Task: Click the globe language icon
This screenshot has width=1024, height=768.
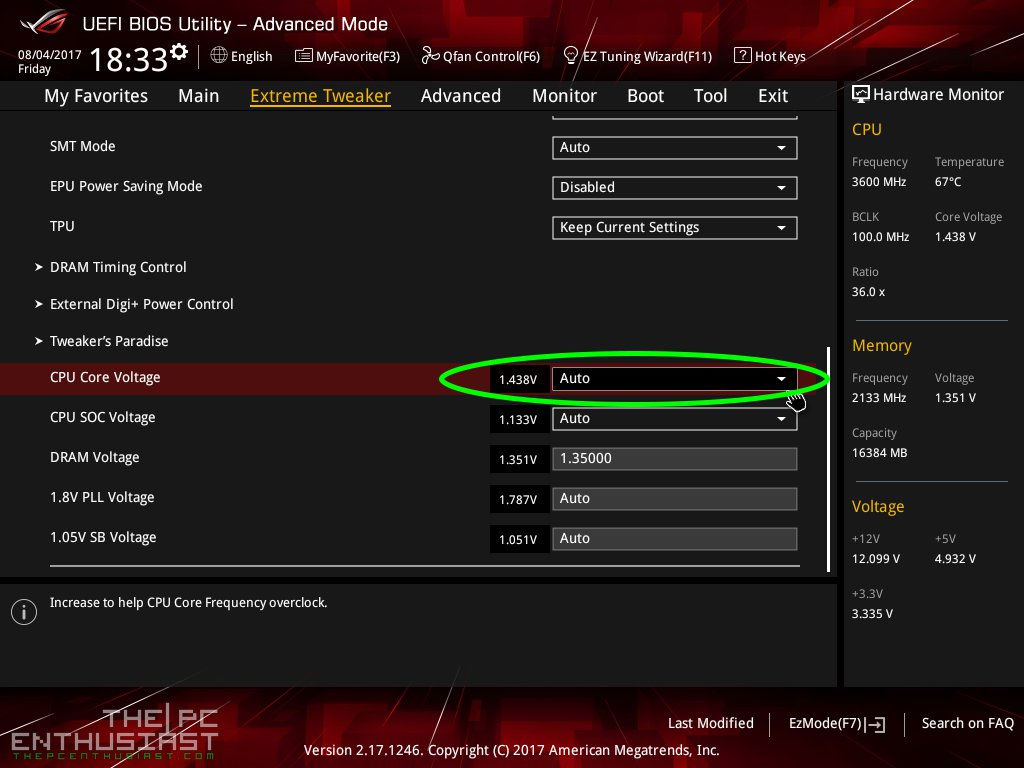Action: [x=219, y=56]
